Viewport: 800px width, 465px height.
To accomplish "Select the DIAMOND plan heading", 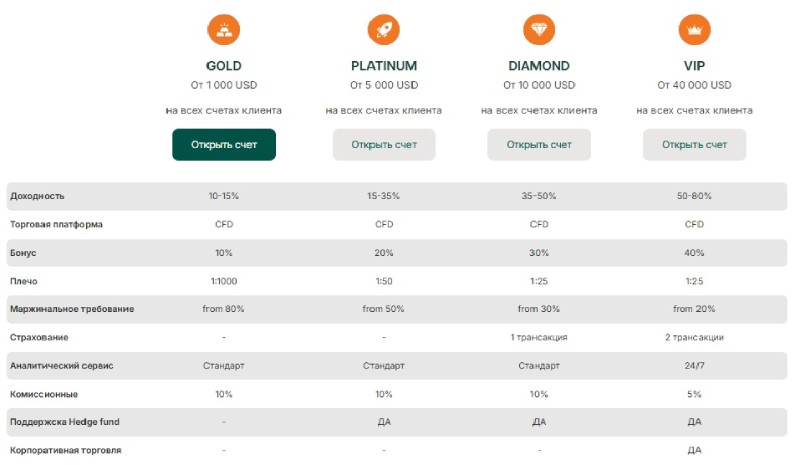I will (x=539, y=66).
